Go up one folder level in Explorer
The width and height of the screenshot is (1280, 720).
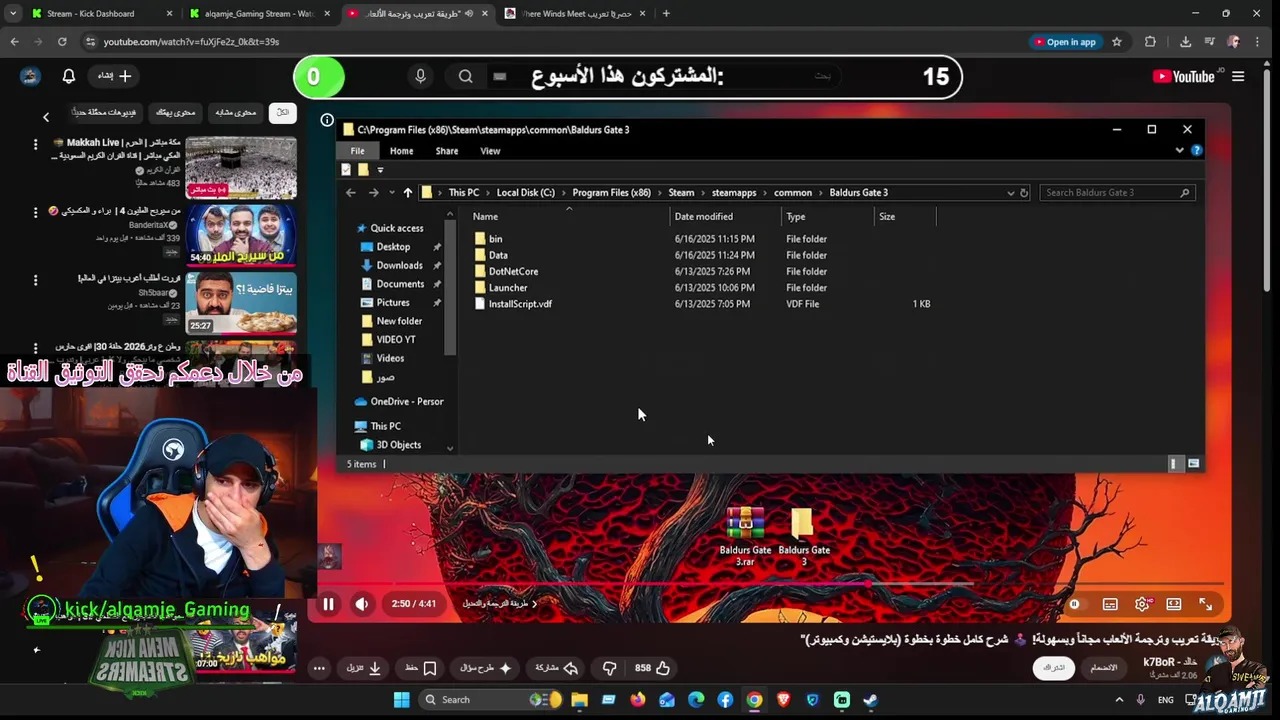click(x=407, y=192)
